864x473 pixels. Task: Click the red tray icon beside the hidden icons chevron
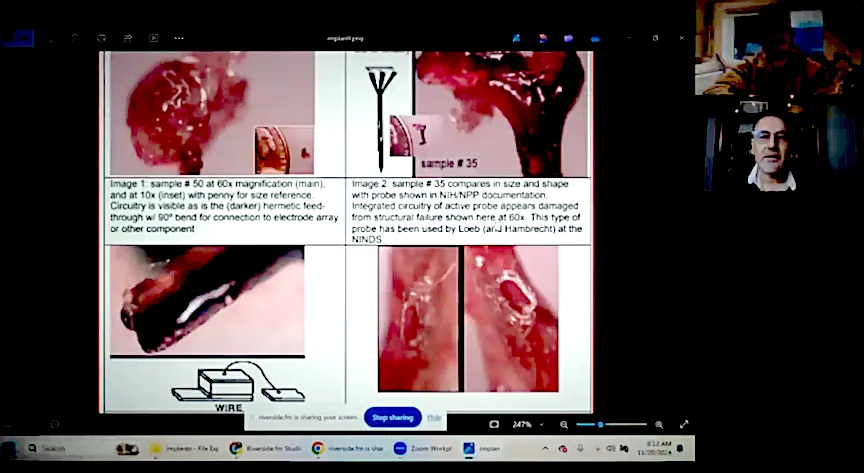pos(563,449)
